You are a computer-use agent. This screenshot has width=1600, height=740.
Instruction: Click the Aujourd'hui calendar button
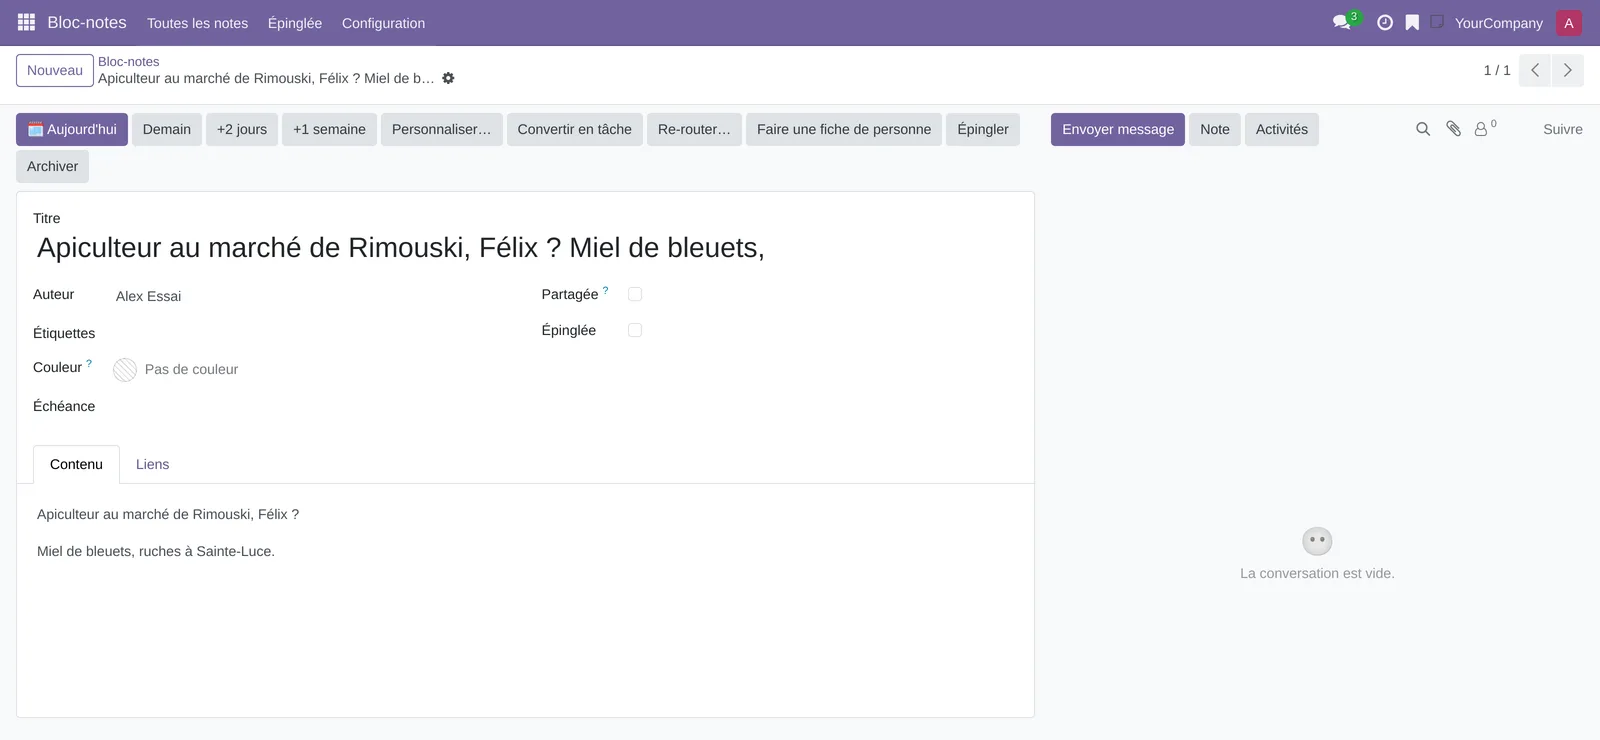pyautogui.click(x=72, y=129)
